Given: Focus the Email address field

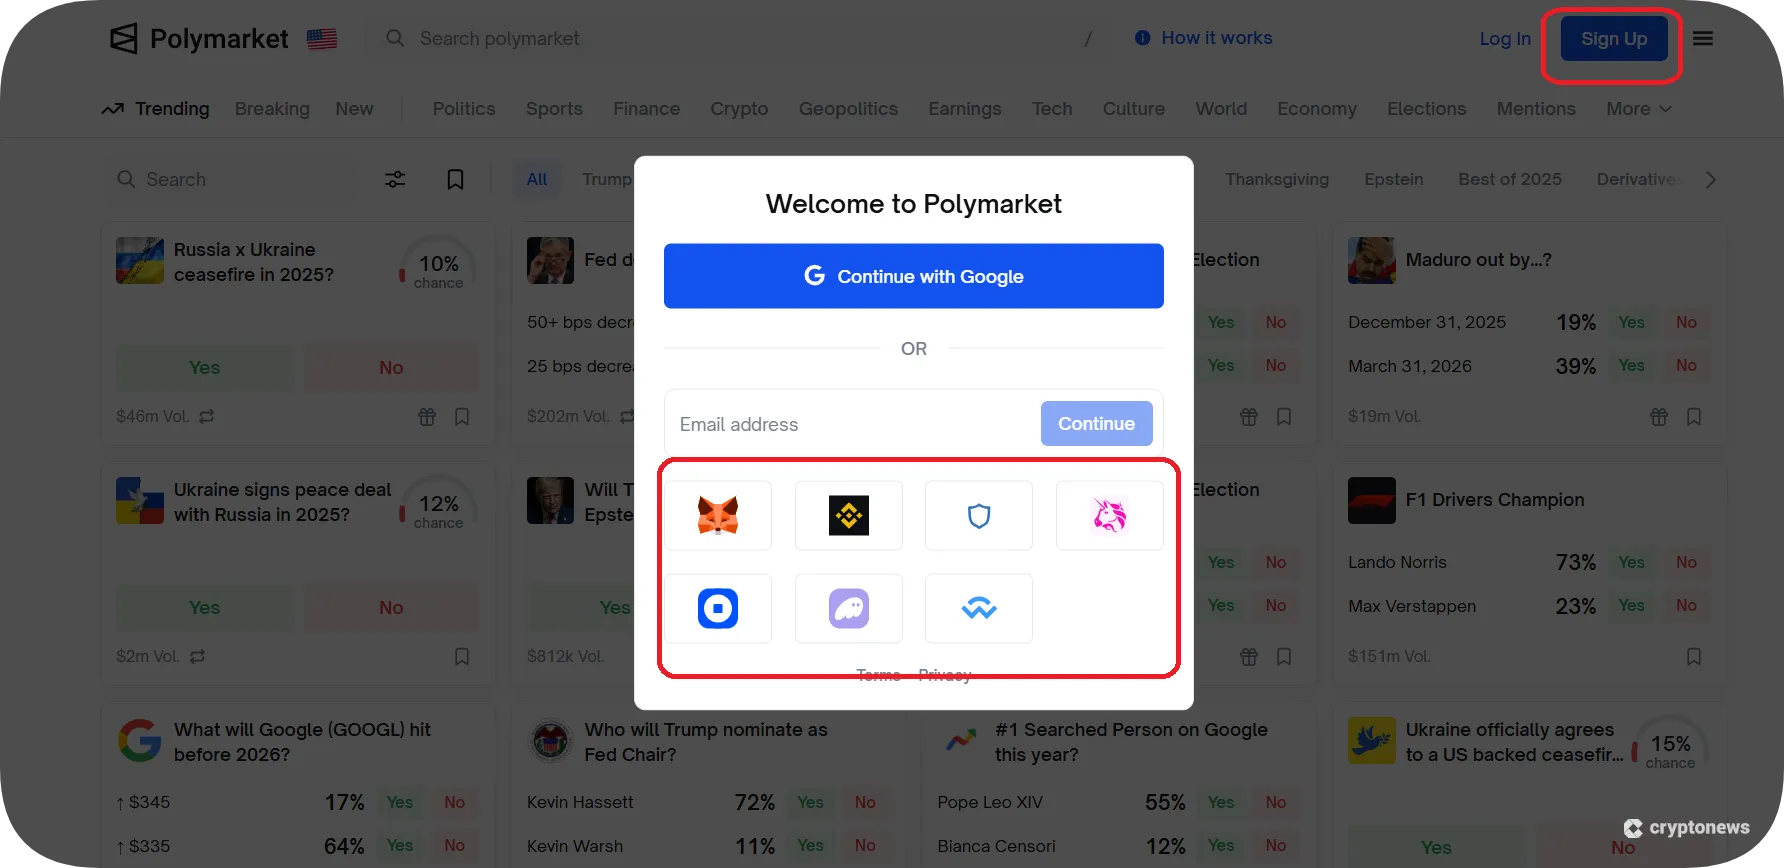Looking at the screenshot, I should pos(852,424).
